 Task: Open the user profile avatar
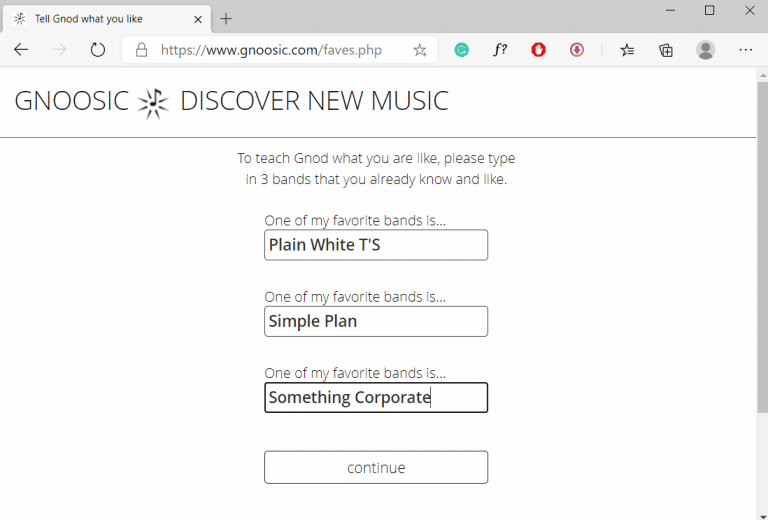(x=705, y=50)
